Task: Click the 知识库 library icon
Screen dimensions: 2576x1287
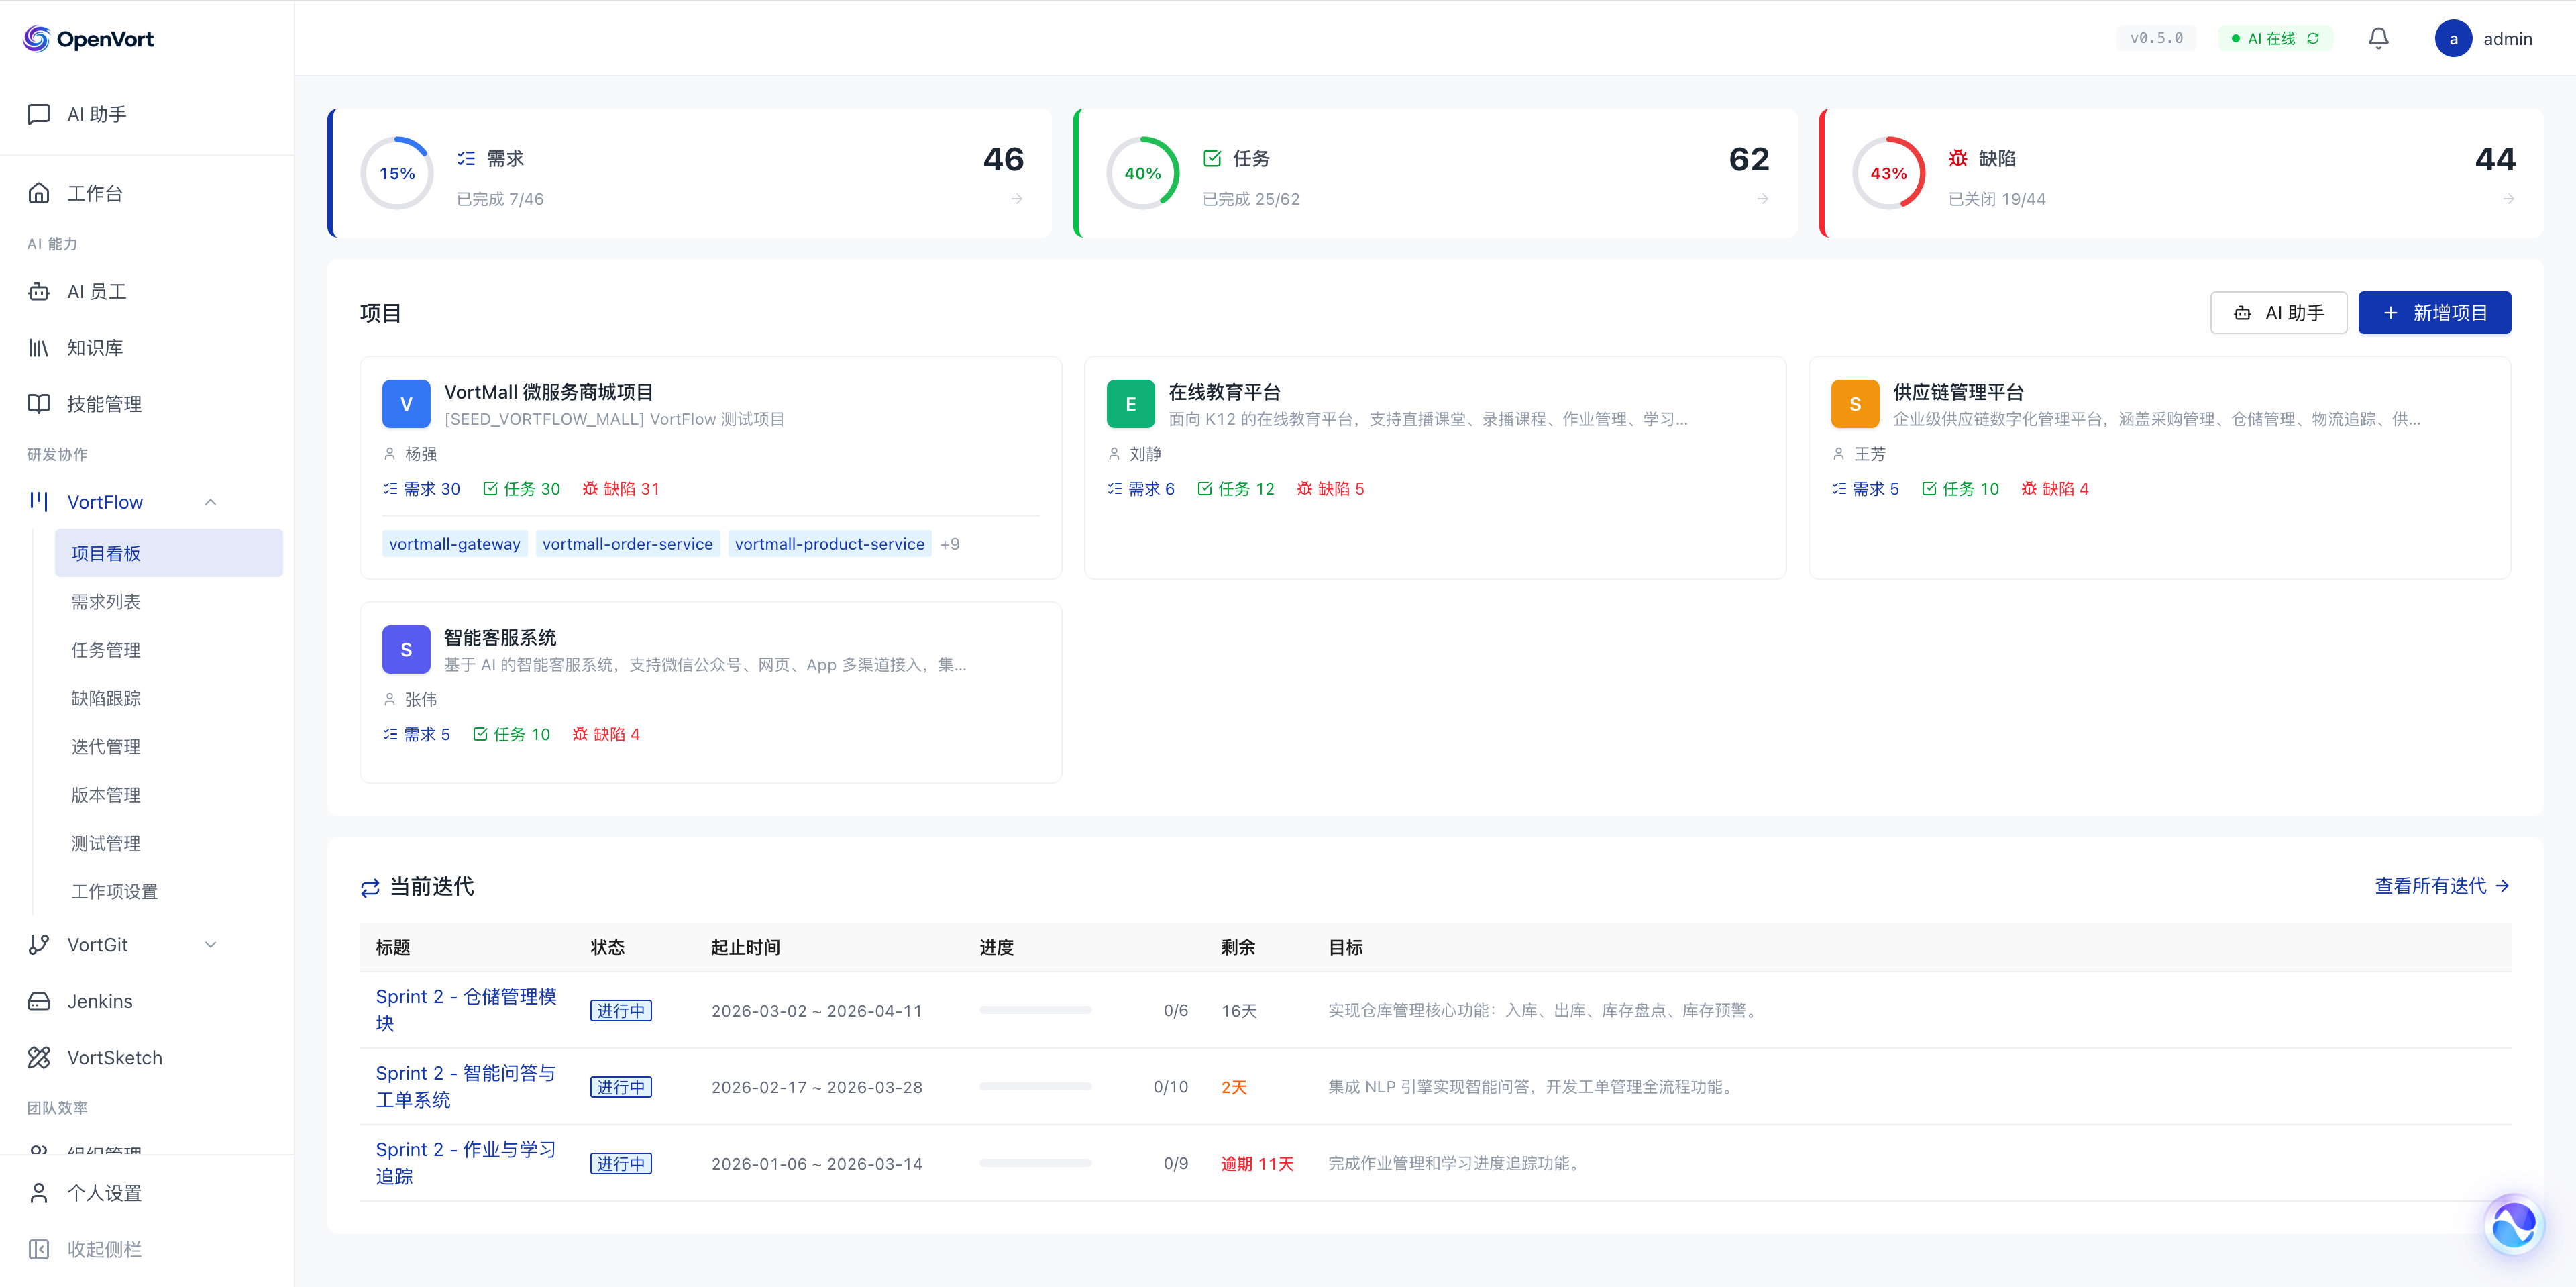Action: tap(39, 347)
